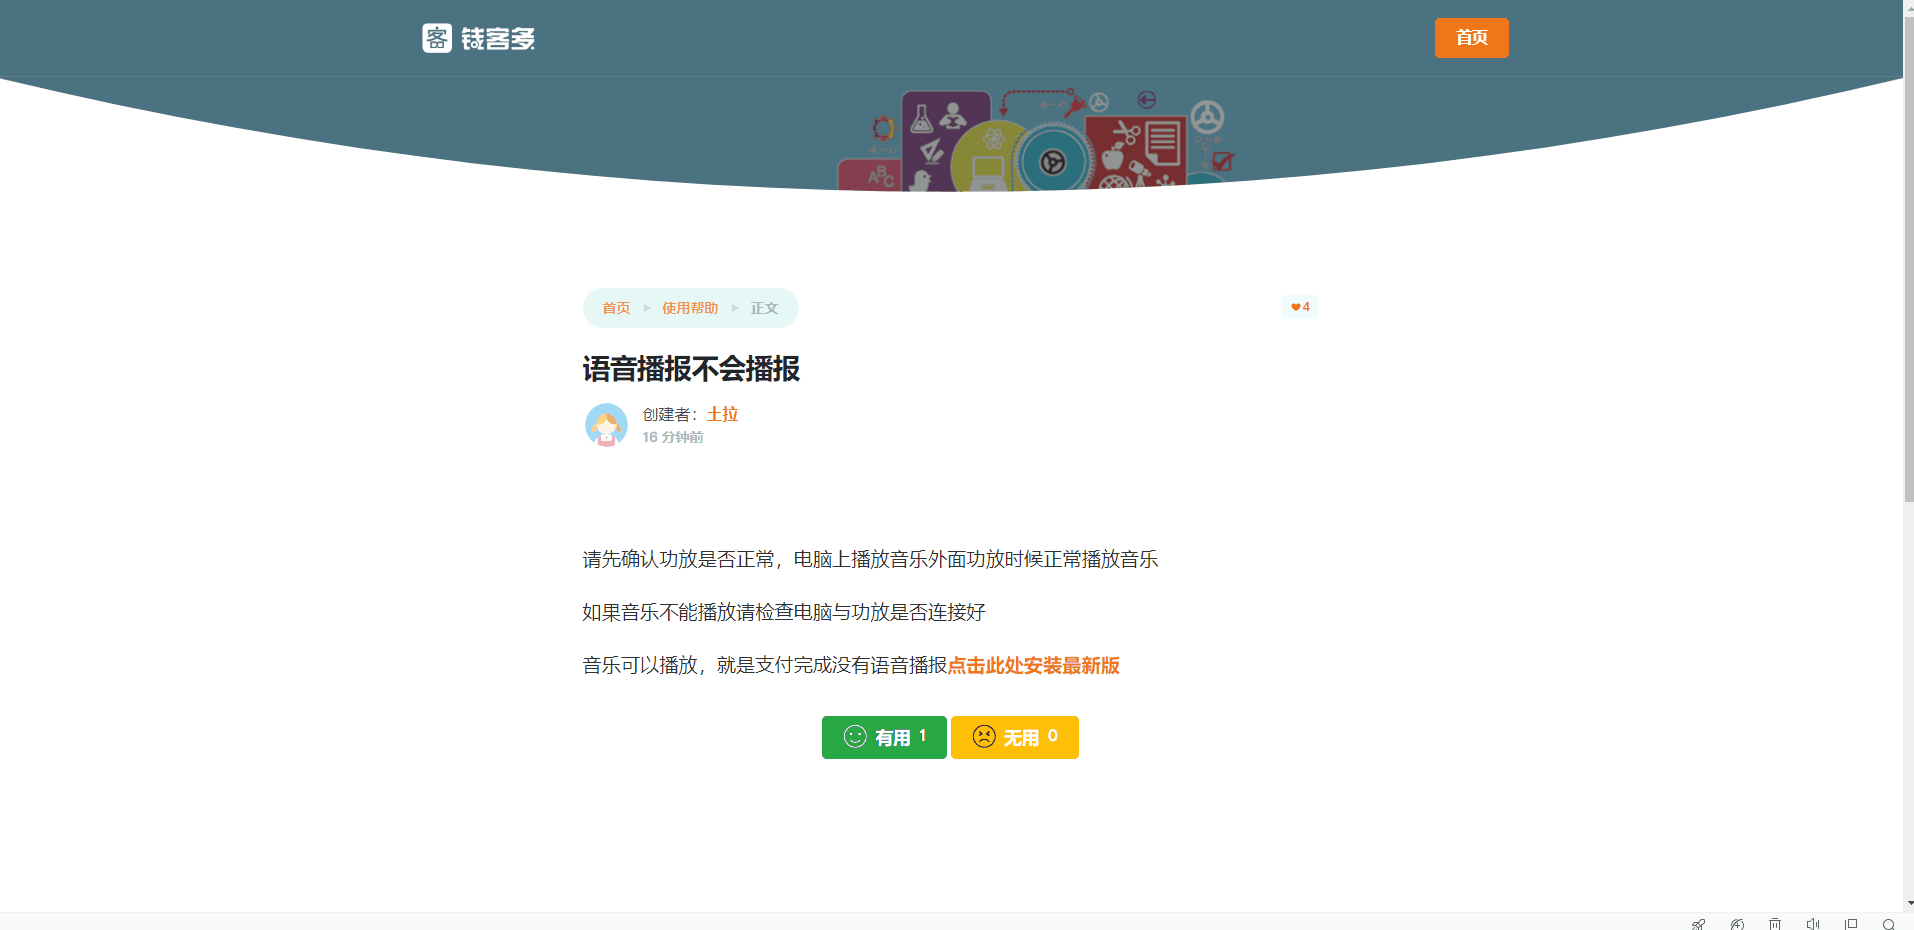
Task: Click the scrollbar down arrow
Action: coord(1908,904)
